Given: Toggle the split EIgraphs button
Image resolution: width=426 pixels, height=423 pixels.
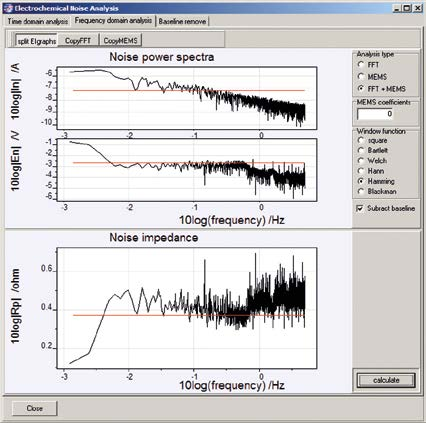Looking at the screenshot, I should pos(37,41).
